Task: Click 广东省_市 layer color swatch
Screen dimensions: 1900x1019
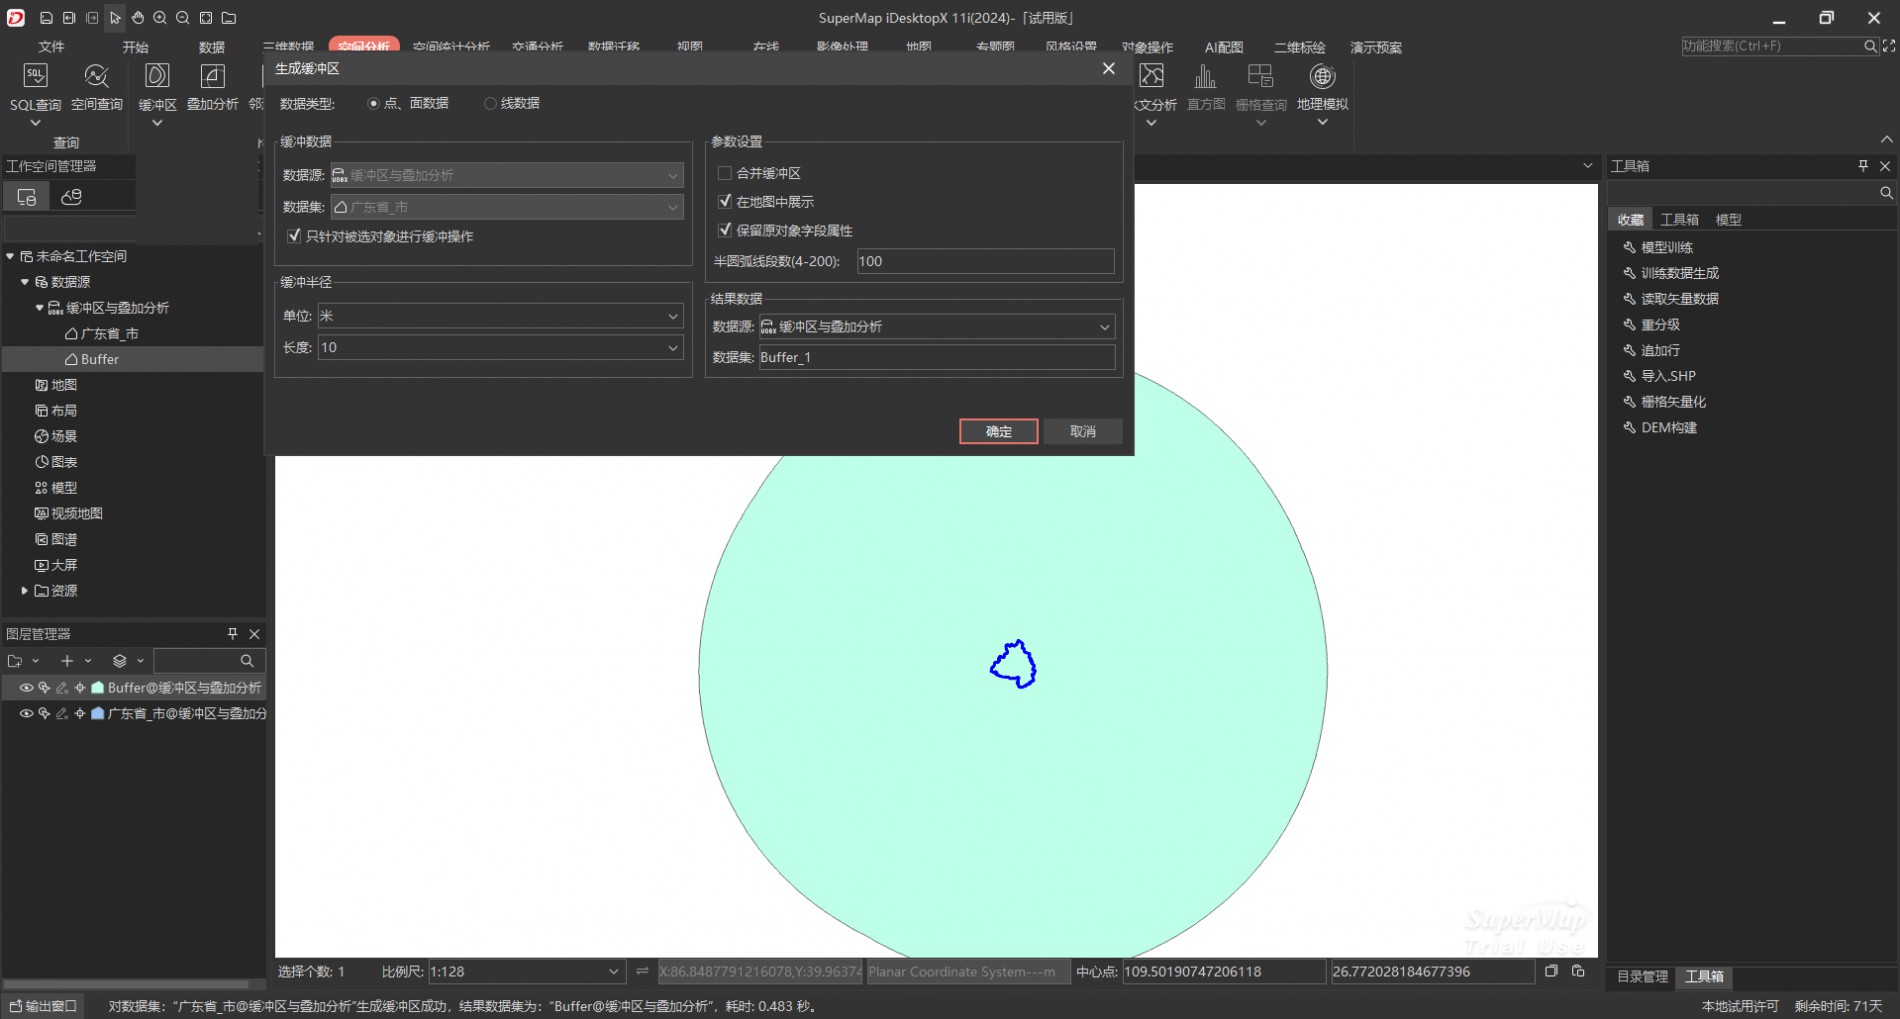Action: 98,714
